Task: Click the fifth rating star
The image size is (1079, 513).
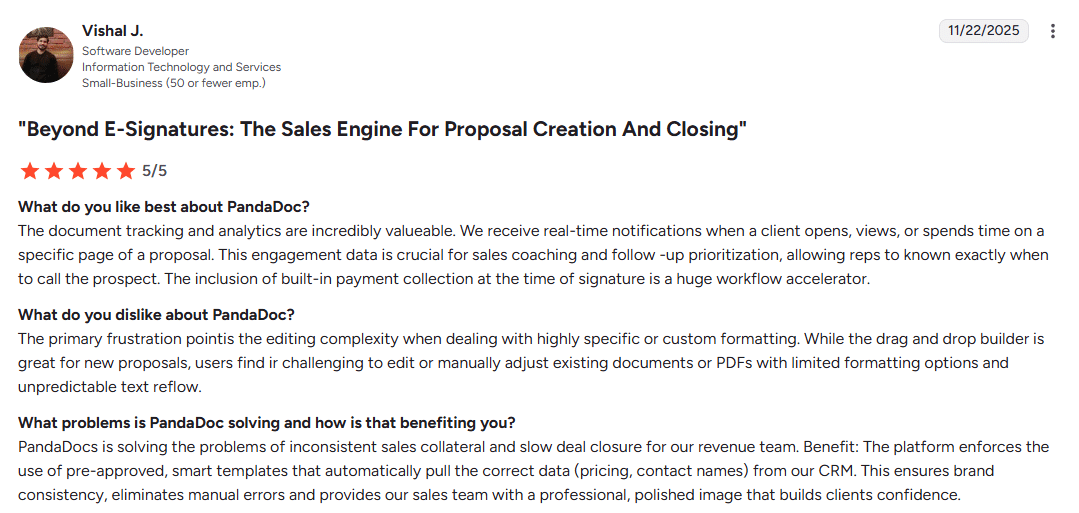Action: [x=125, y=171]
